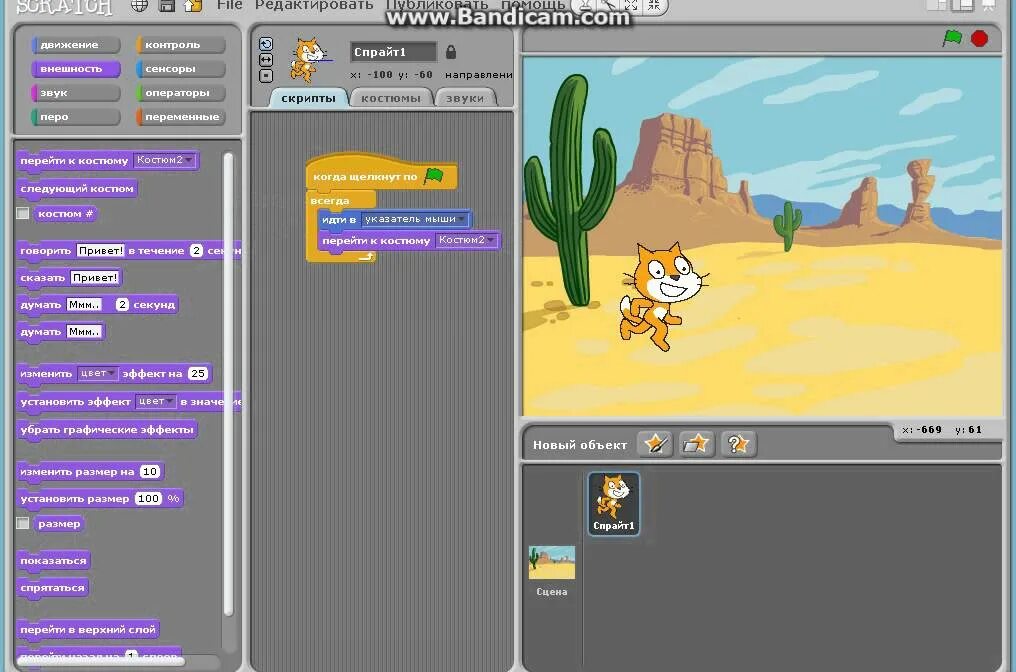Click the green flag inside the hat block
This screenshot has height=672, width=1016.
(433, 176)
